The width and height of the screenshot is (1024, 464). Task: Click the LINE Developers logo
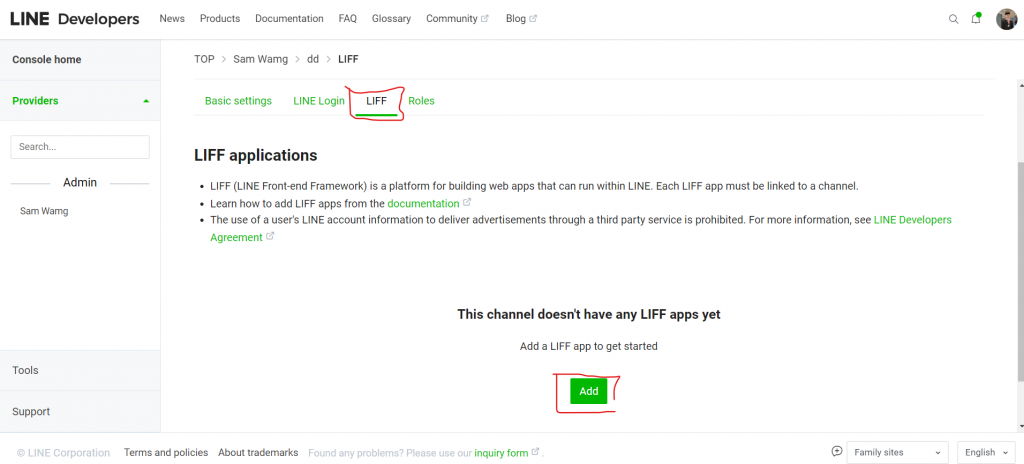coord(74,19)
